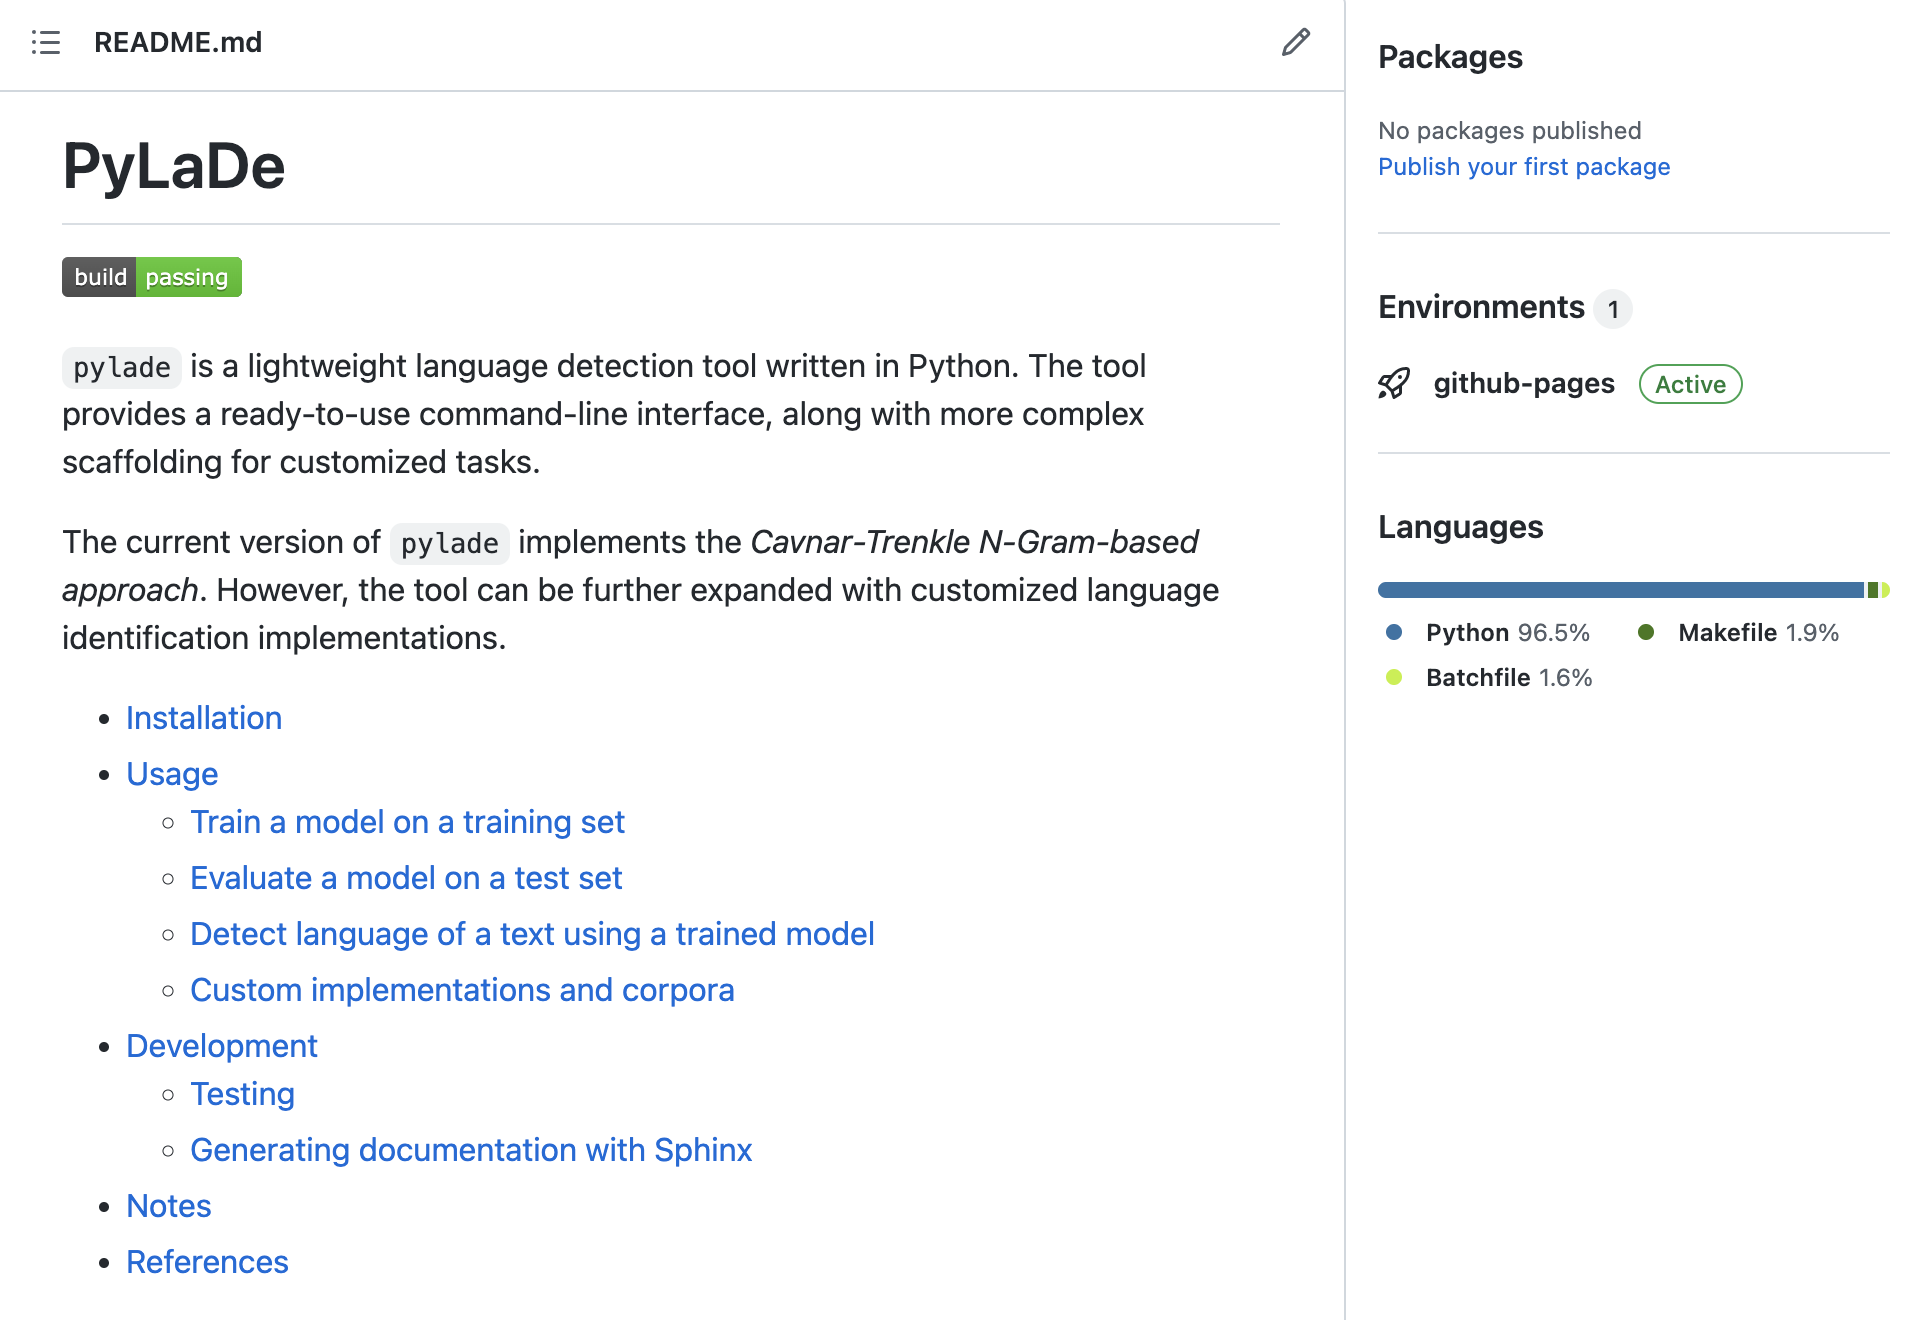Click the PyLaDe main heading
1910x1320 pixels.
(174, 166)
